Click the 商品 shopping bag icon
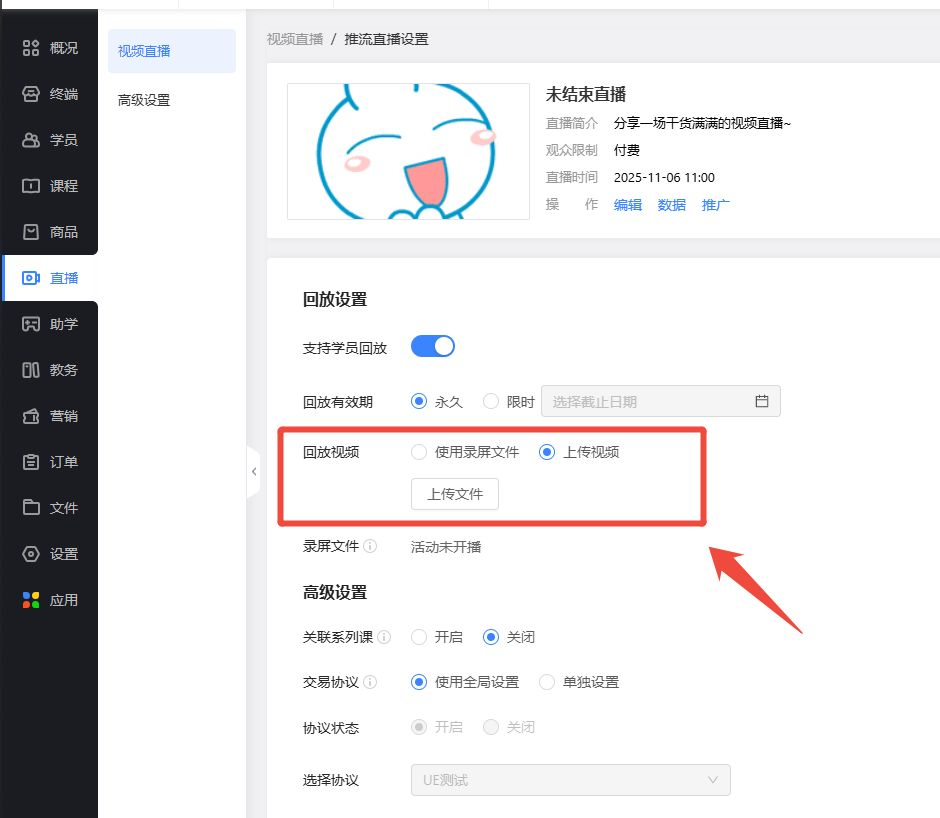The height and width of the screenshot is (818, 940). pos(31,232)
